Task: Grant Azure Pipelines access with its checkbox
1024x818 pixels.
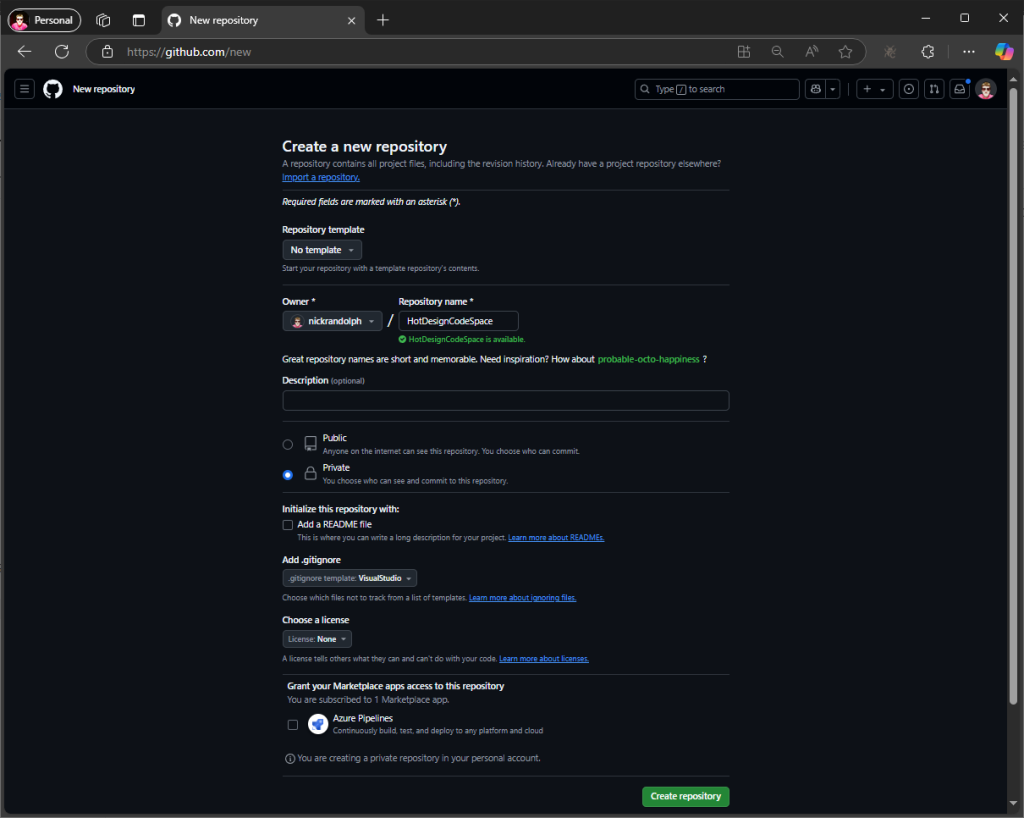Action: tap(292, 723)
